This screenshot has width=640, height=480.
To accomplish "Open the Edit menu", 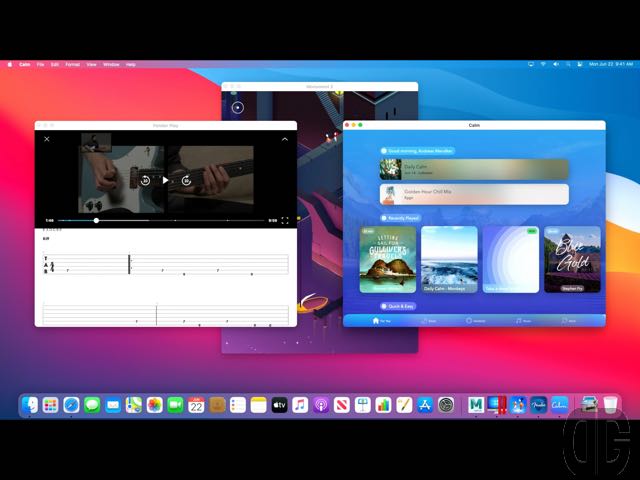I will tap(55, 64).
